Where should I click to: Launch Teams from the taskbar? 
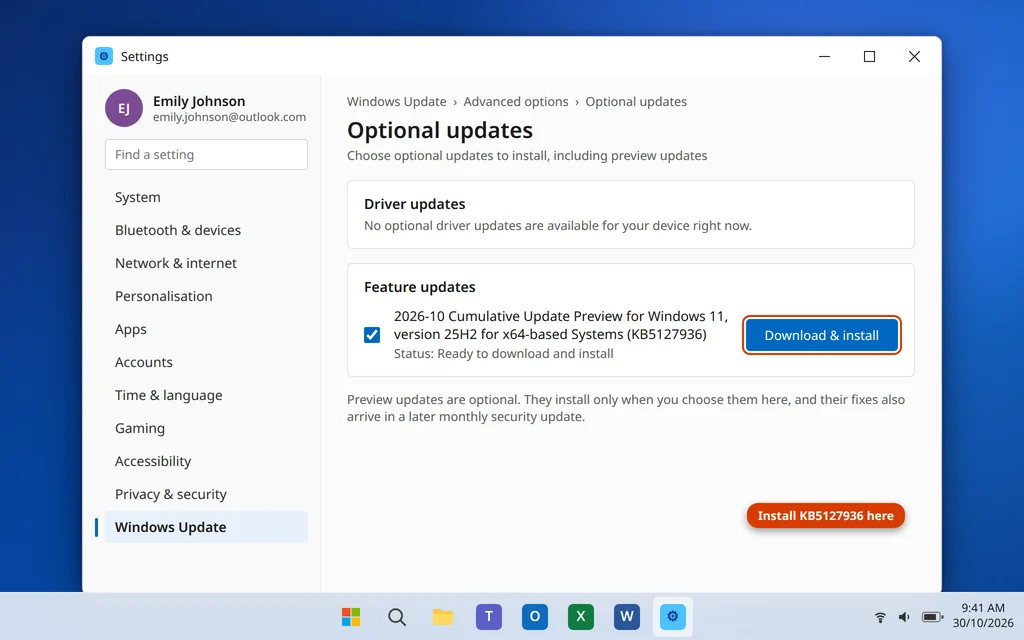(x=488, y=616)
